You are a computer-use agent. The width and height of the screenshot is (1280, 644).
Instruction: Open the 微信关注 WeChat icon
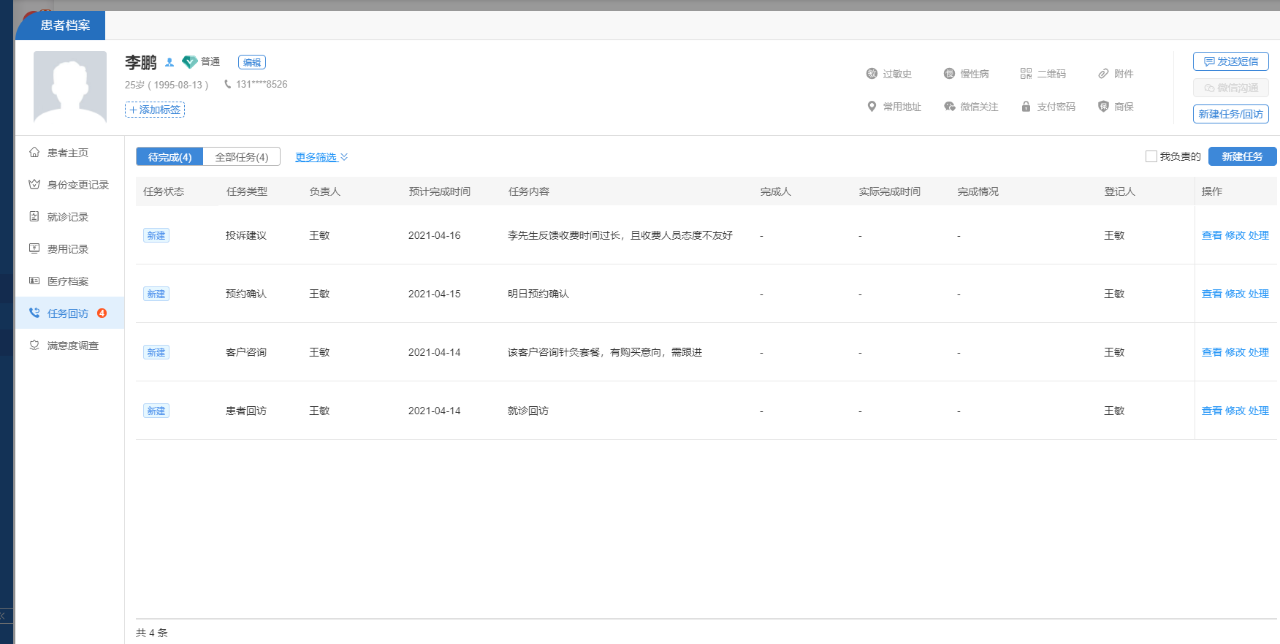pos(949,107)
